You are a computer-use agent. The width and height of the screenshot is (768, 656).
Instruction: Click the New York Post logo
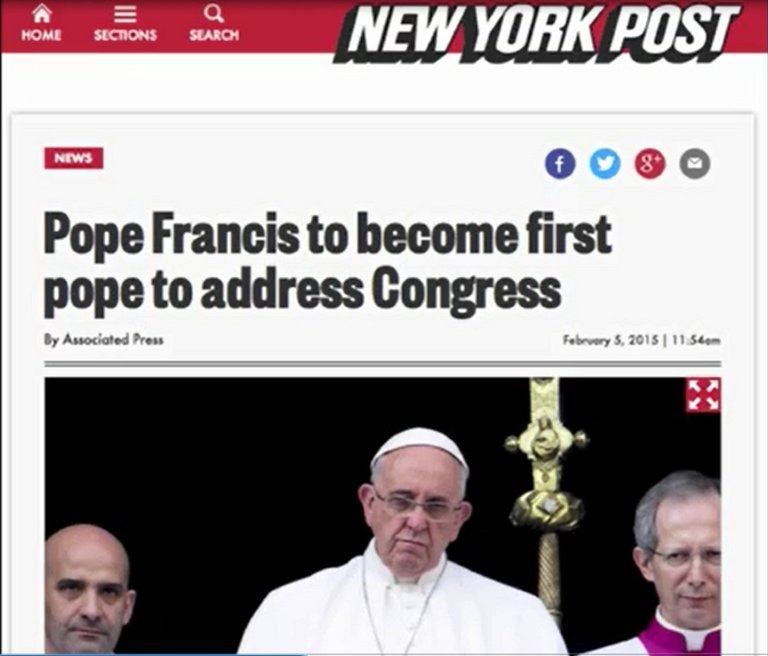tap(536, 32)
